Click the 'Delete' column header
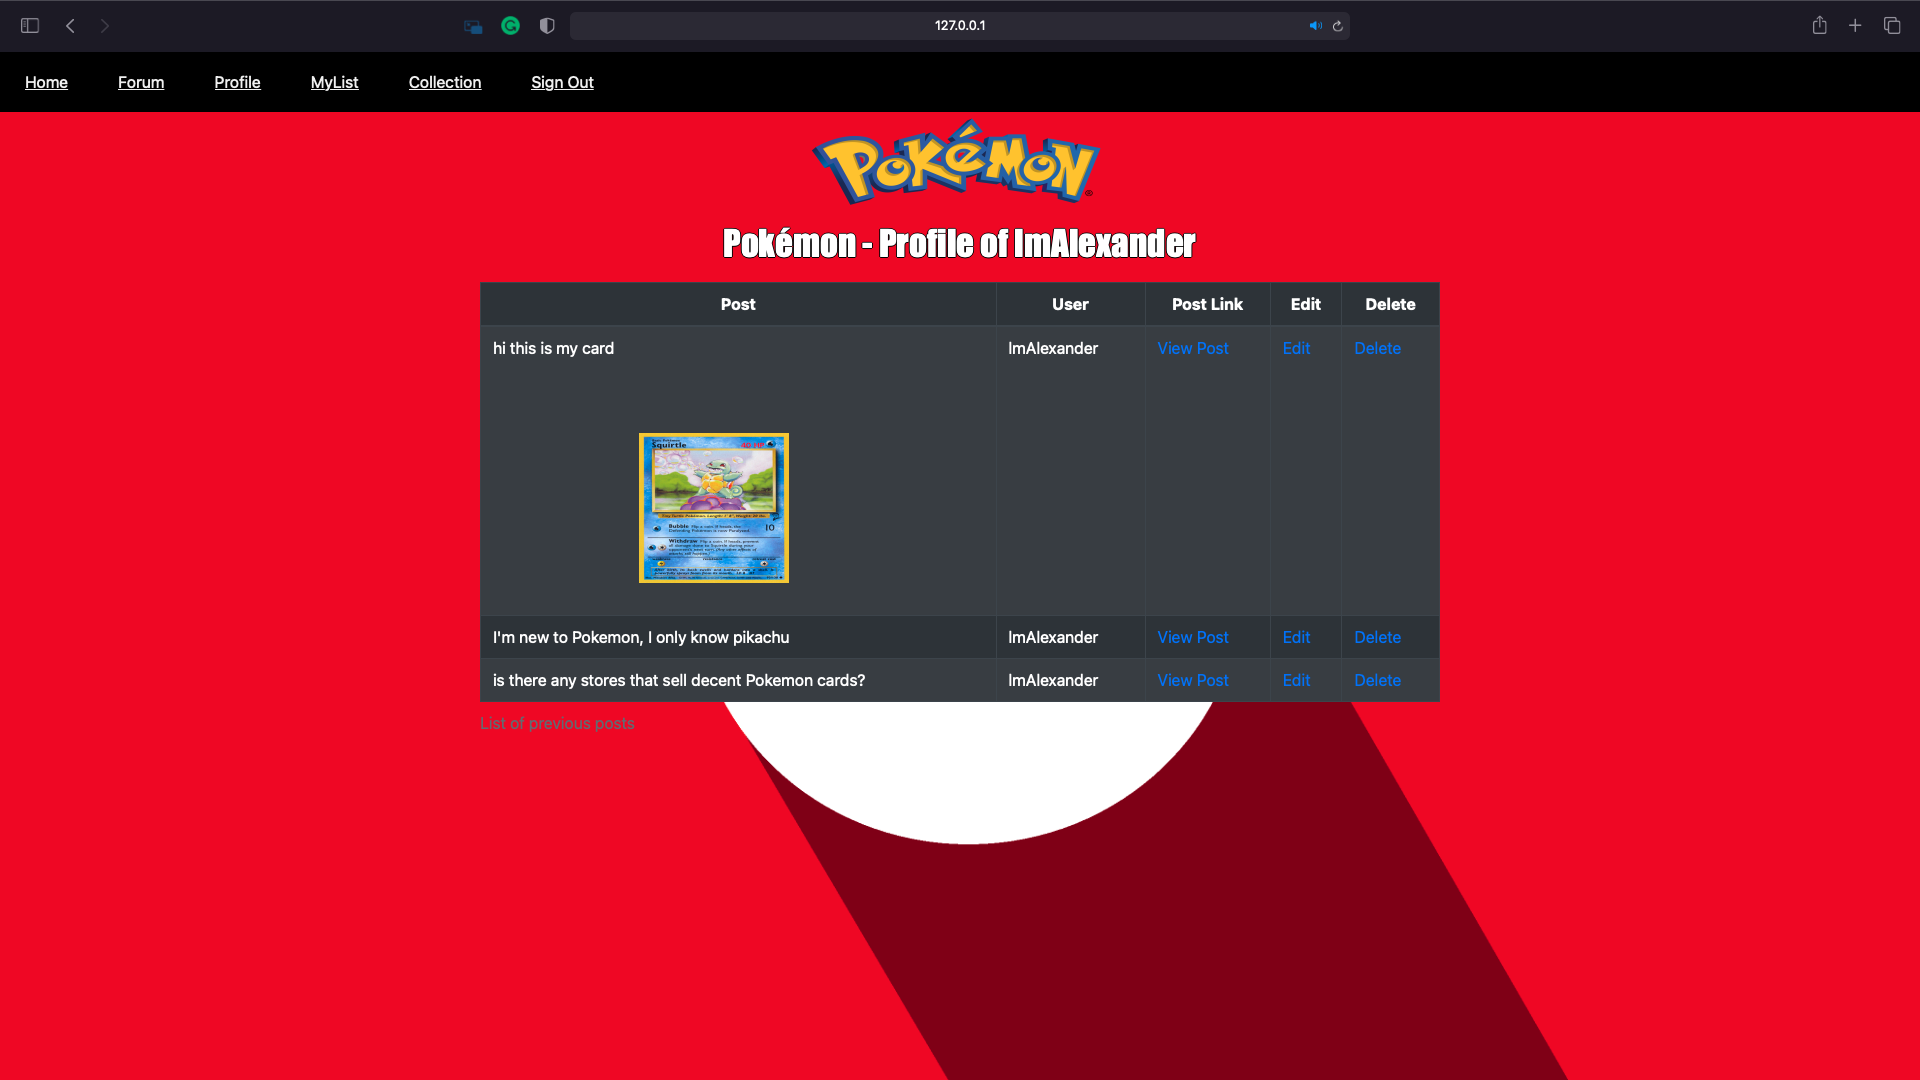The height and width of the screenshot is (1080, 1920). (1390, 304)
